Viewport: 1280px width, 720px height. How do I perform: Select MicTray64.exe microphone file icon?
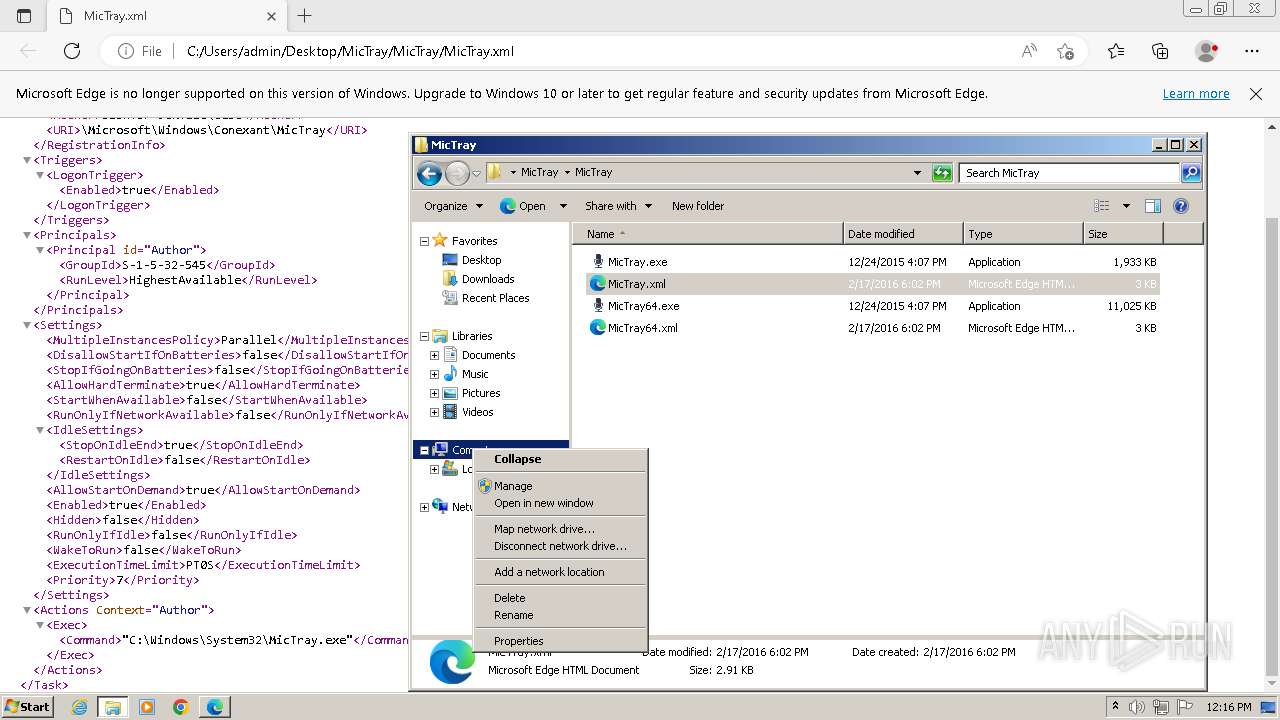pos(598,306)
